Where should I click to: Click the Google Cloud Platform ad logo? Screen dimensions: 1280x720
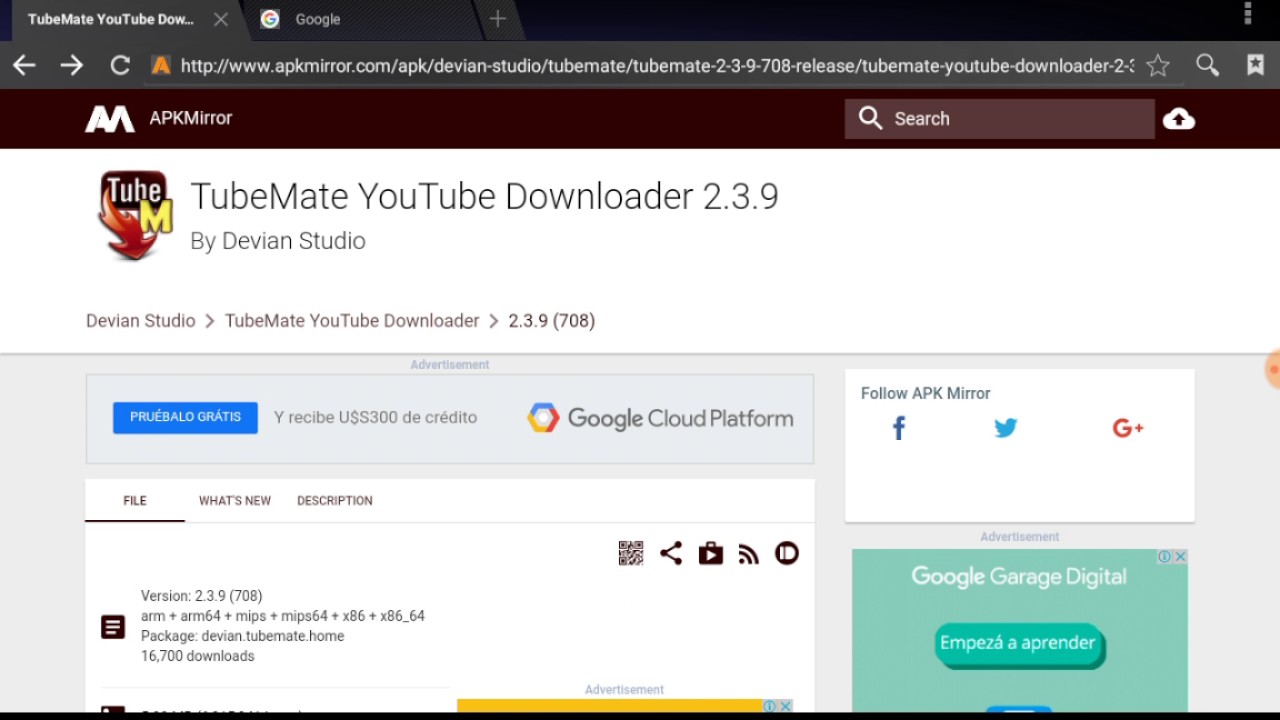coord(660,418)
